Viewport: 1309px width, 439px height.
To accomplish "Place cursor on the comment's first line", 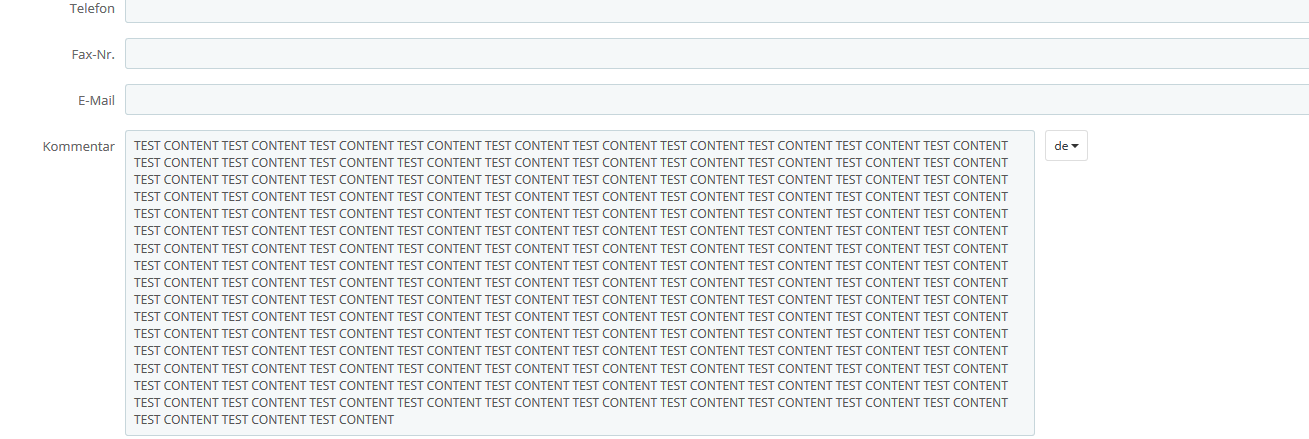I will (x=570, y=146).
